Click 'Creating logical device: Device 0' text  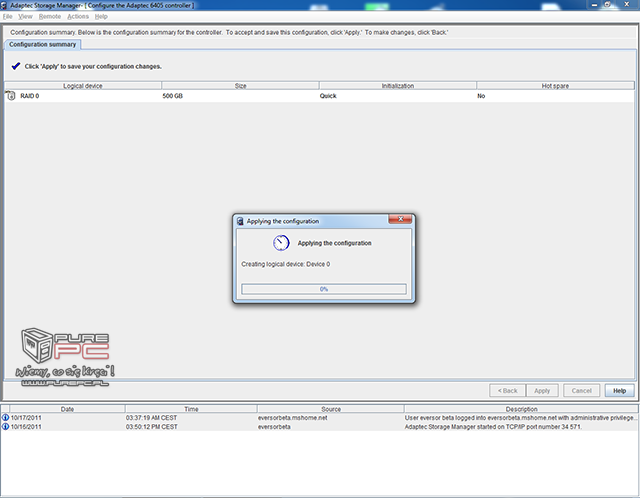(x=286, y=264)
